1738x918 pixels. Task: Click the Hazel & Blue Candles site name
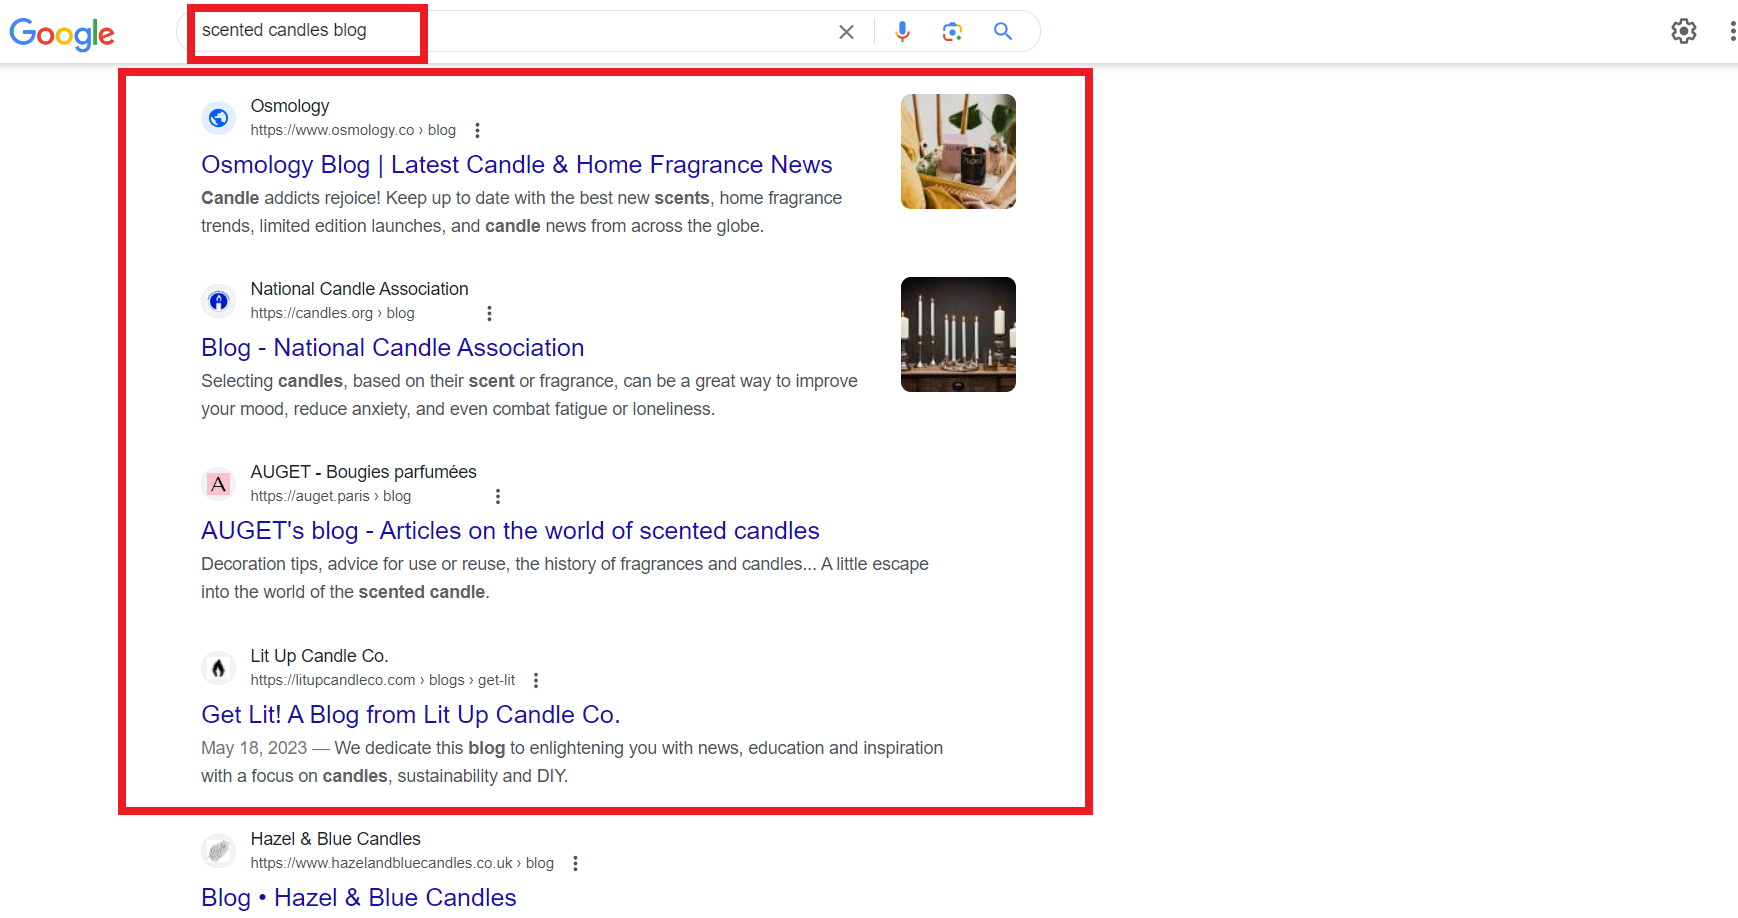[335, 839]
